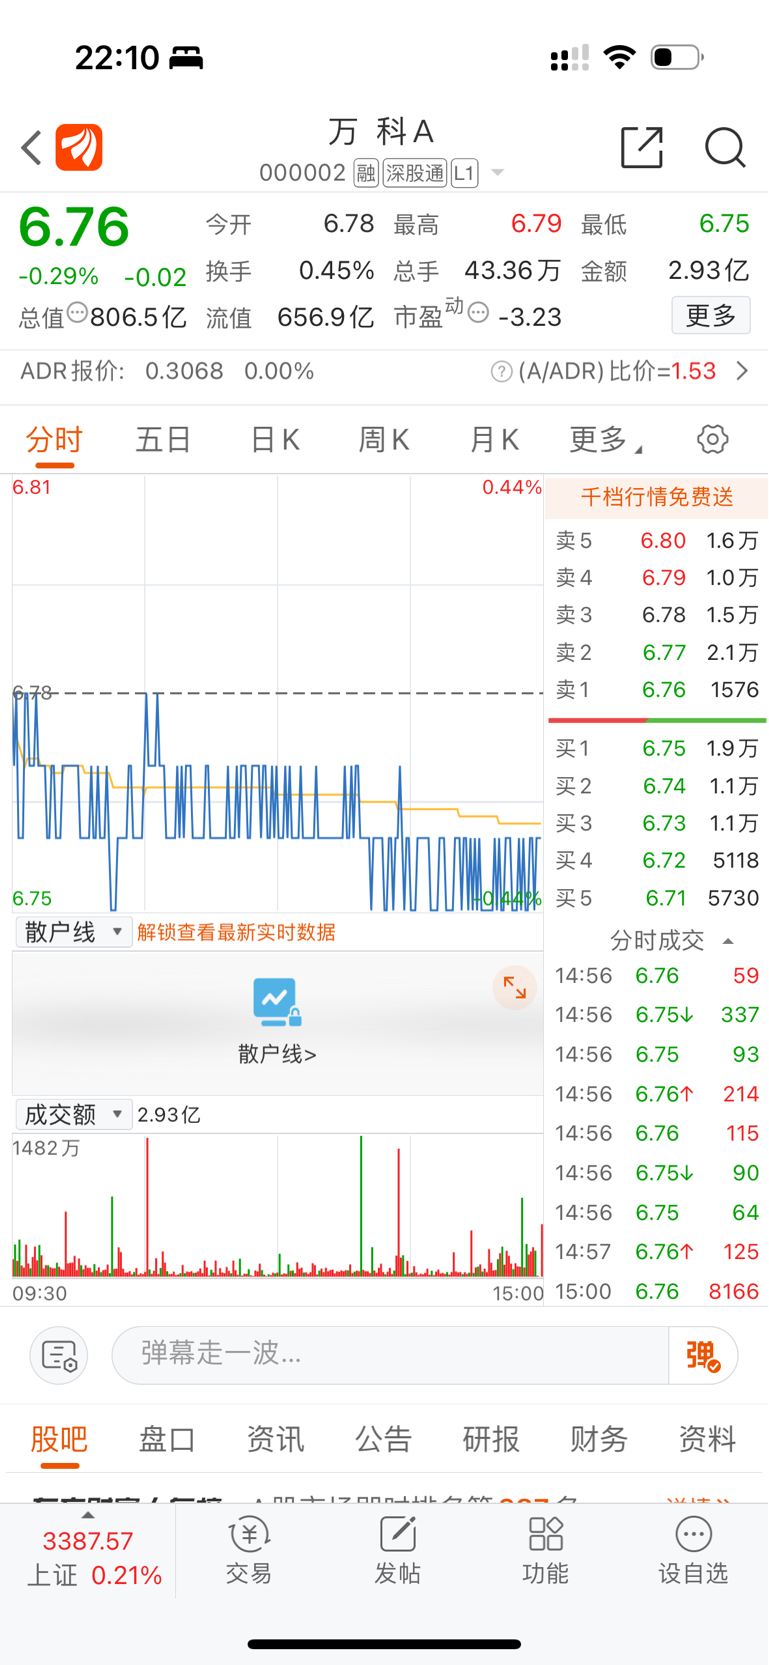Image resolution: width=769 pixels, height=1665 pixels.
Task: Tap the 交易 trade icon
Action: tap(249, 1551)
